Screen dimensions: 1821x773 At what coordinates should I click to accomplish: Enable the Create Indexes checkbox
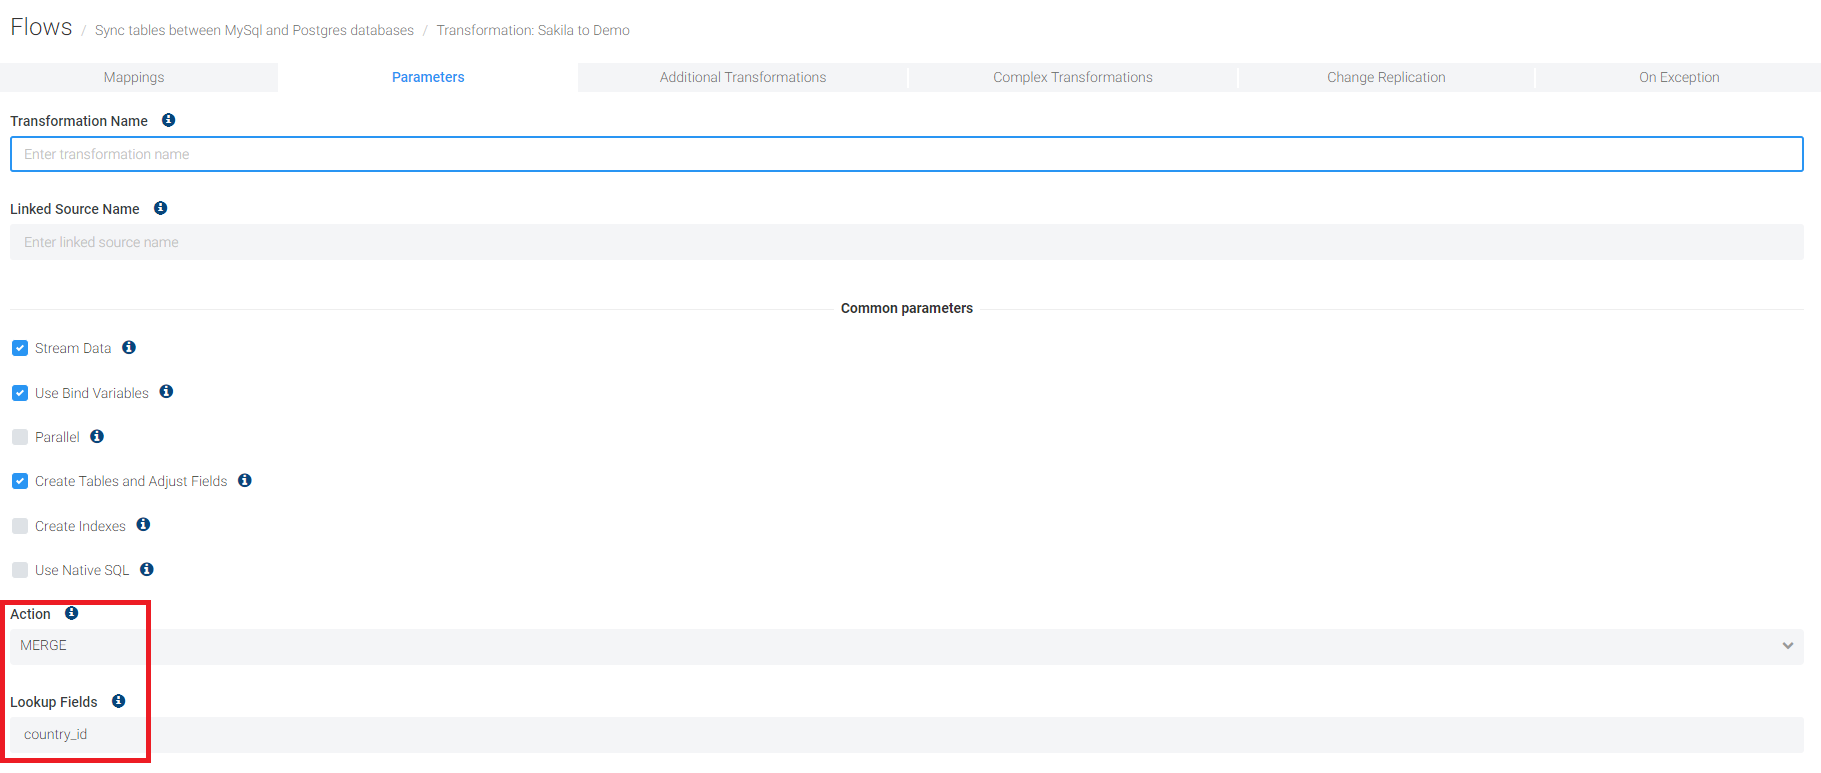(x=20, y=526)
